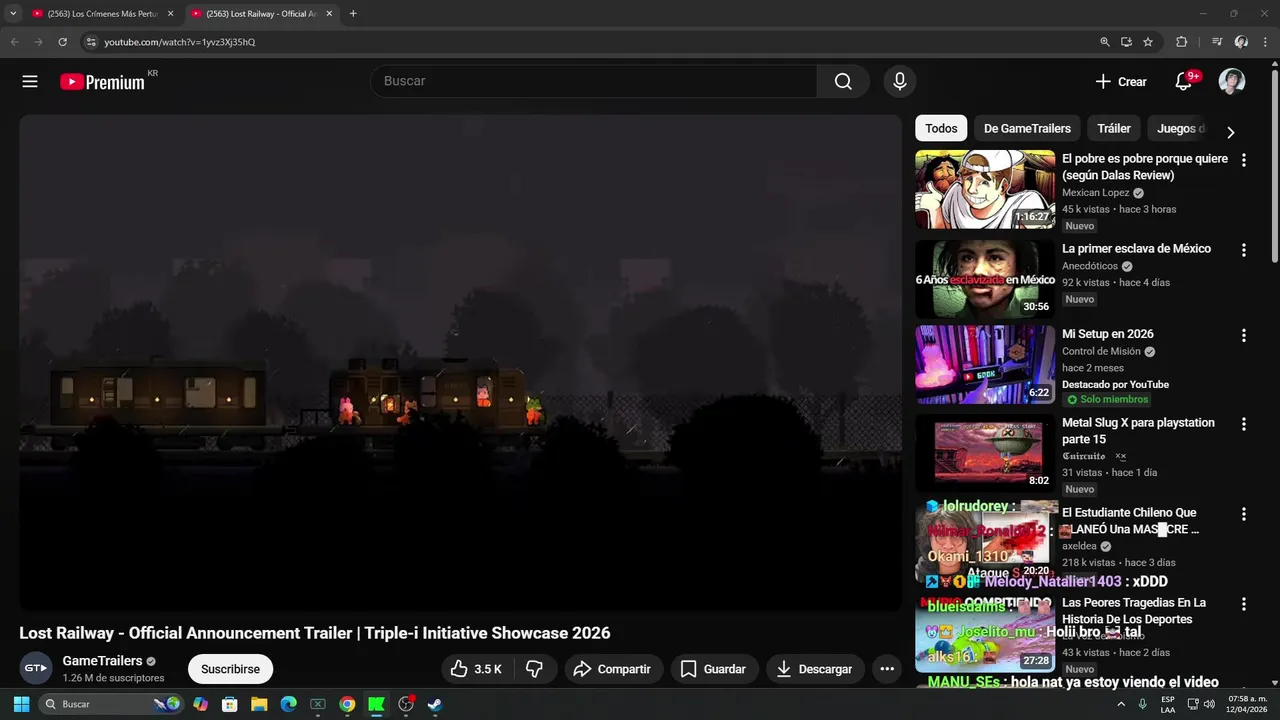1280x720 pixels.
Task: Launch Steam from the taskbar
Action: (435, 704)
